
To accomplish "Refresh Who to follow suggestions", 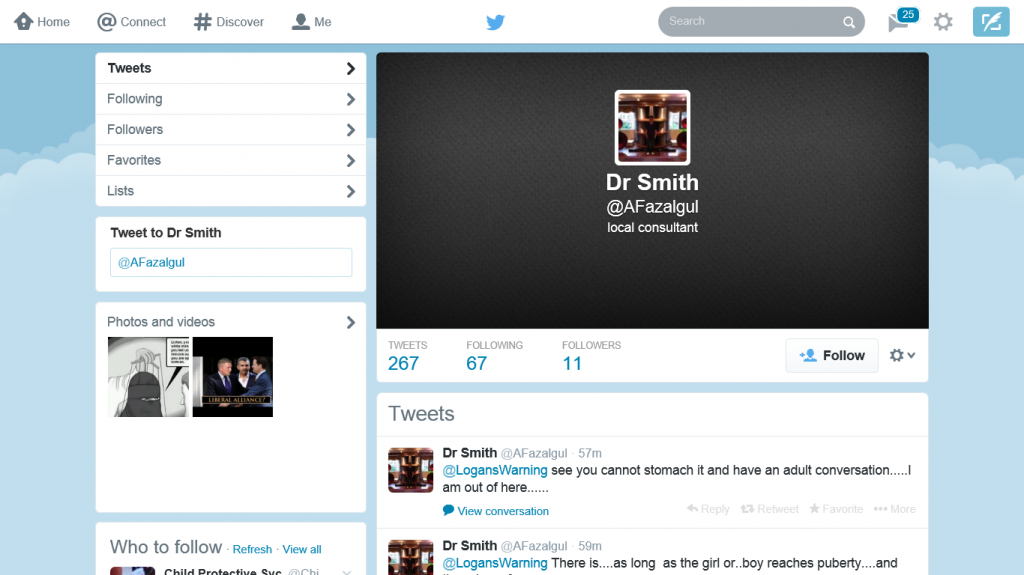I will [252, 550].
